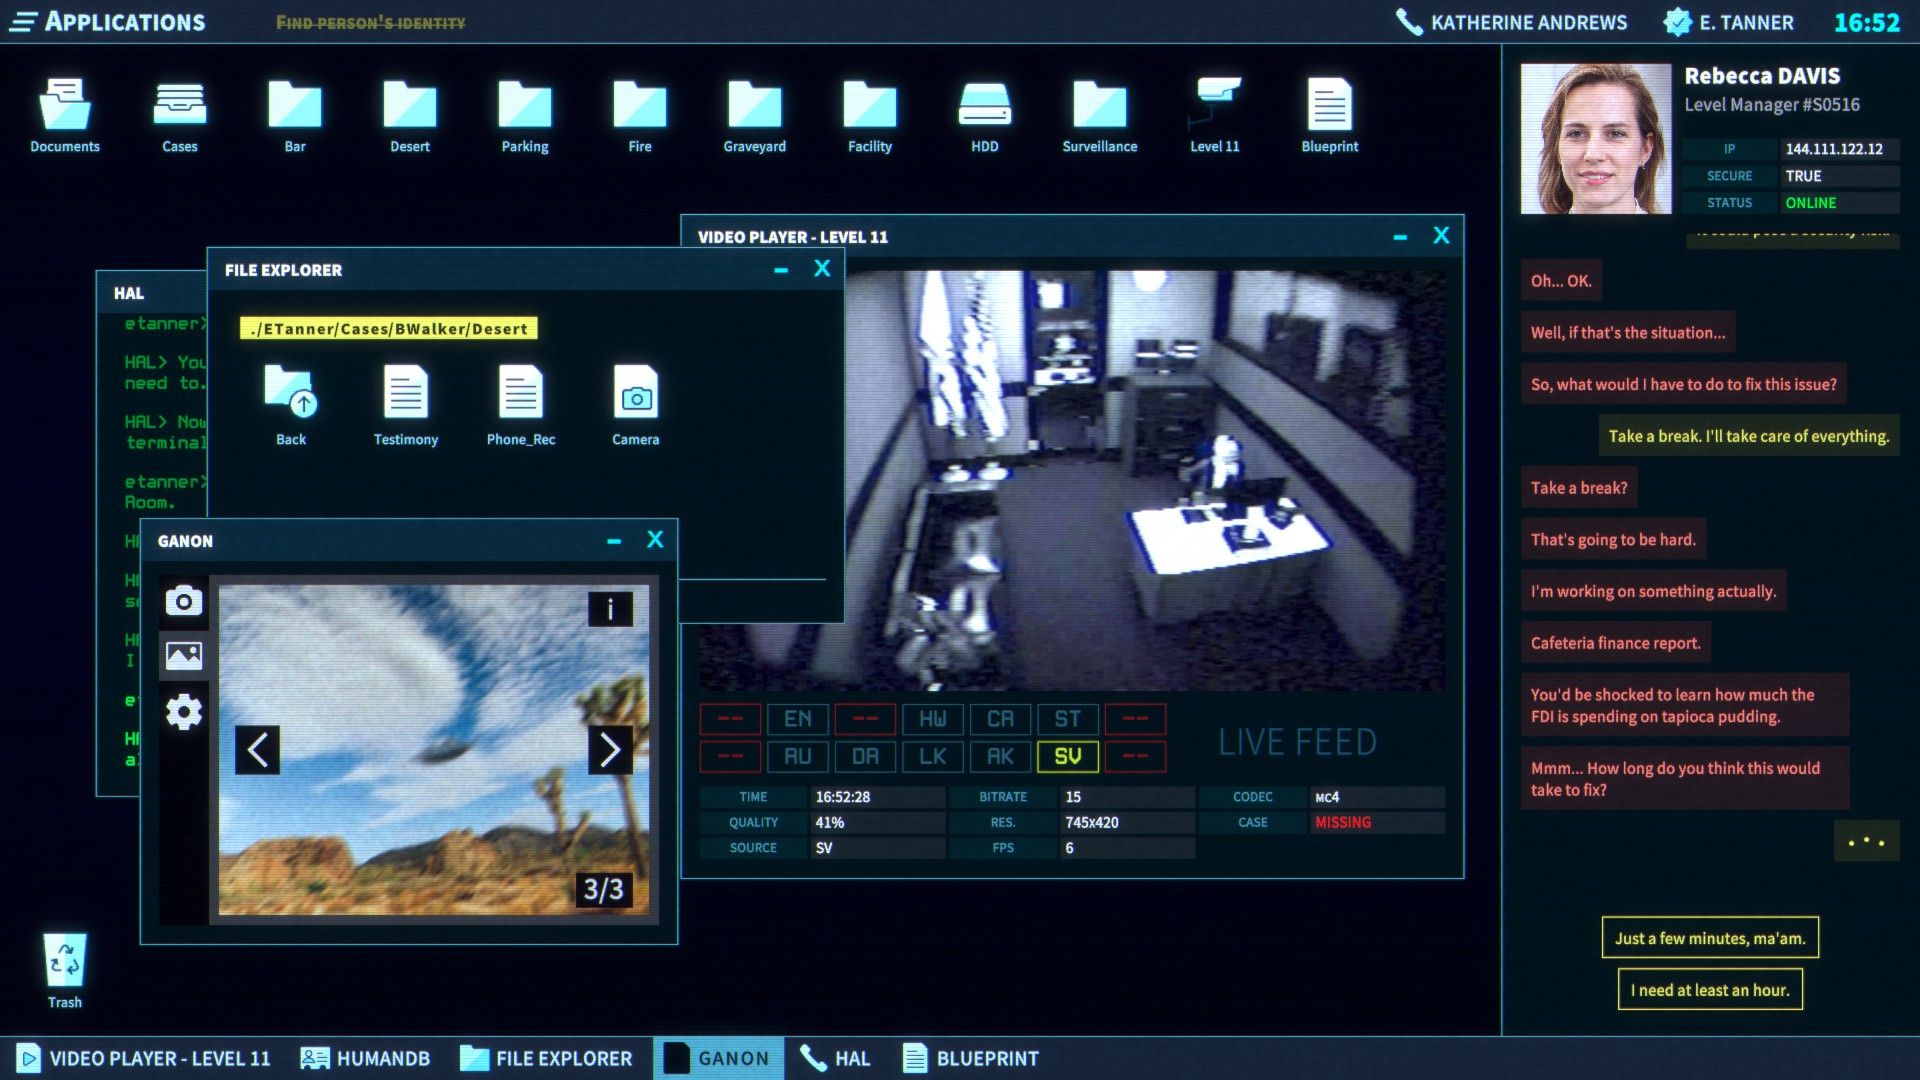The height and width of the screenshot is (1080, 1920).
Task: Open the Surveillance folder
Action: (x=1100, y=116)
